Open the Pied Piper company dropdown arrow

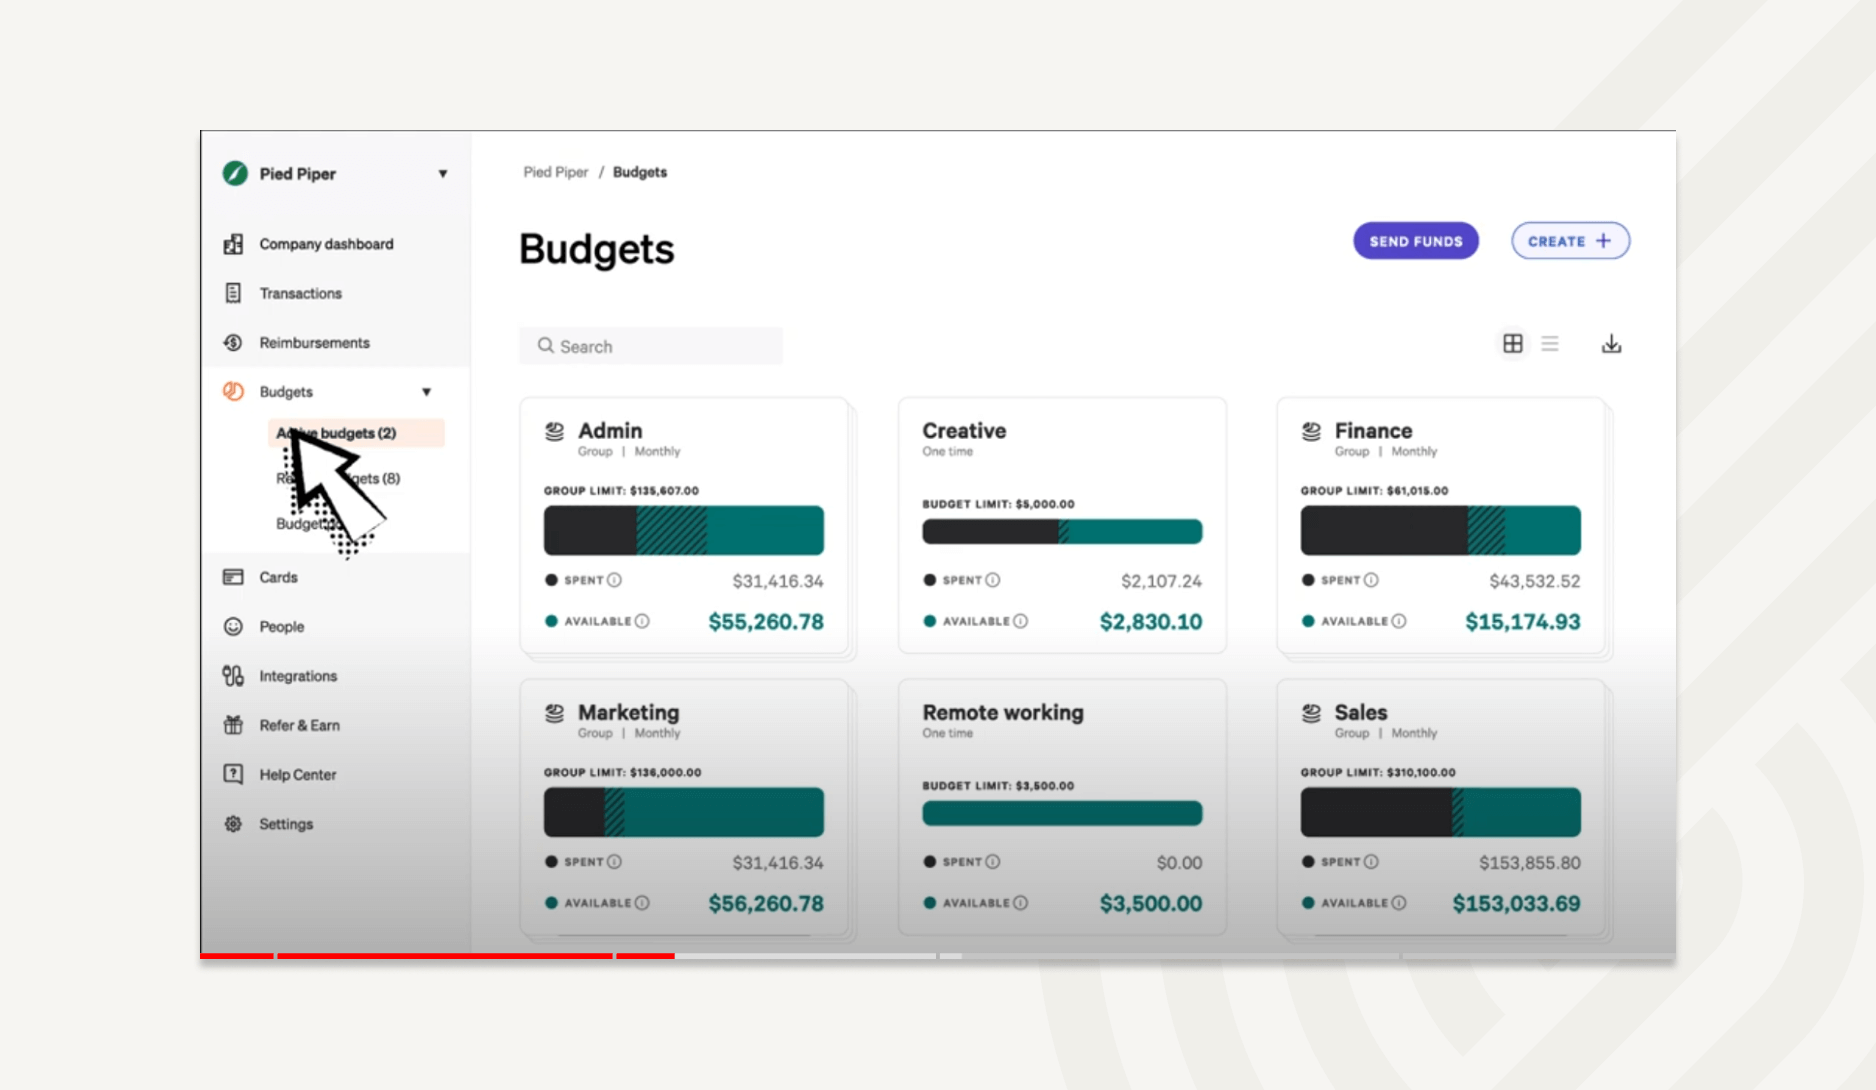[x=443, y=174]
